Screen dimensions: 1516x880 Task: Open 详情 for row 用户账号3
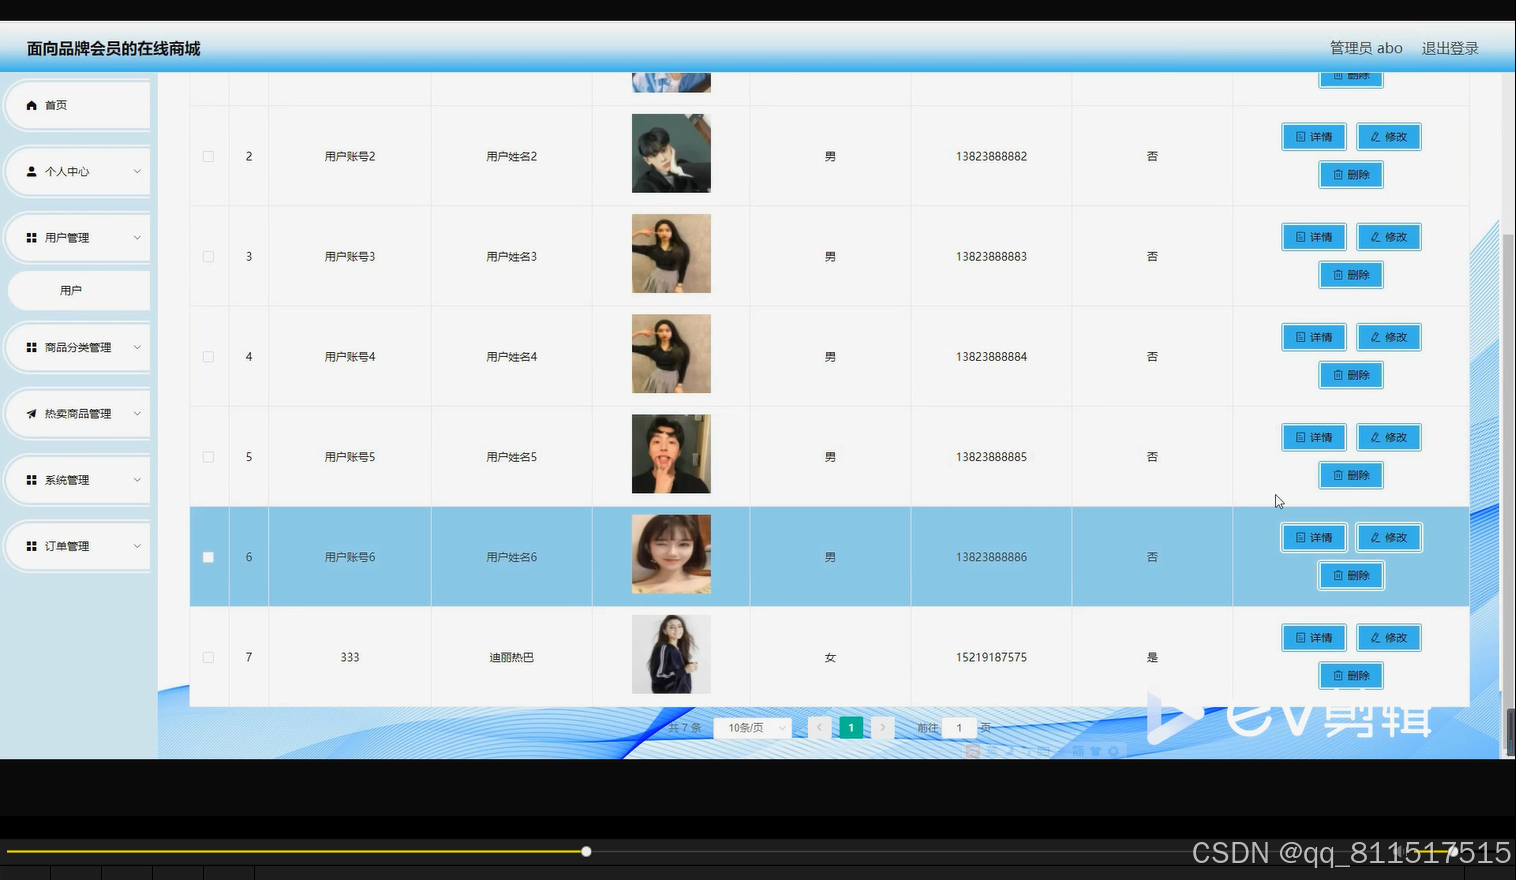(x=1314, y=237)
